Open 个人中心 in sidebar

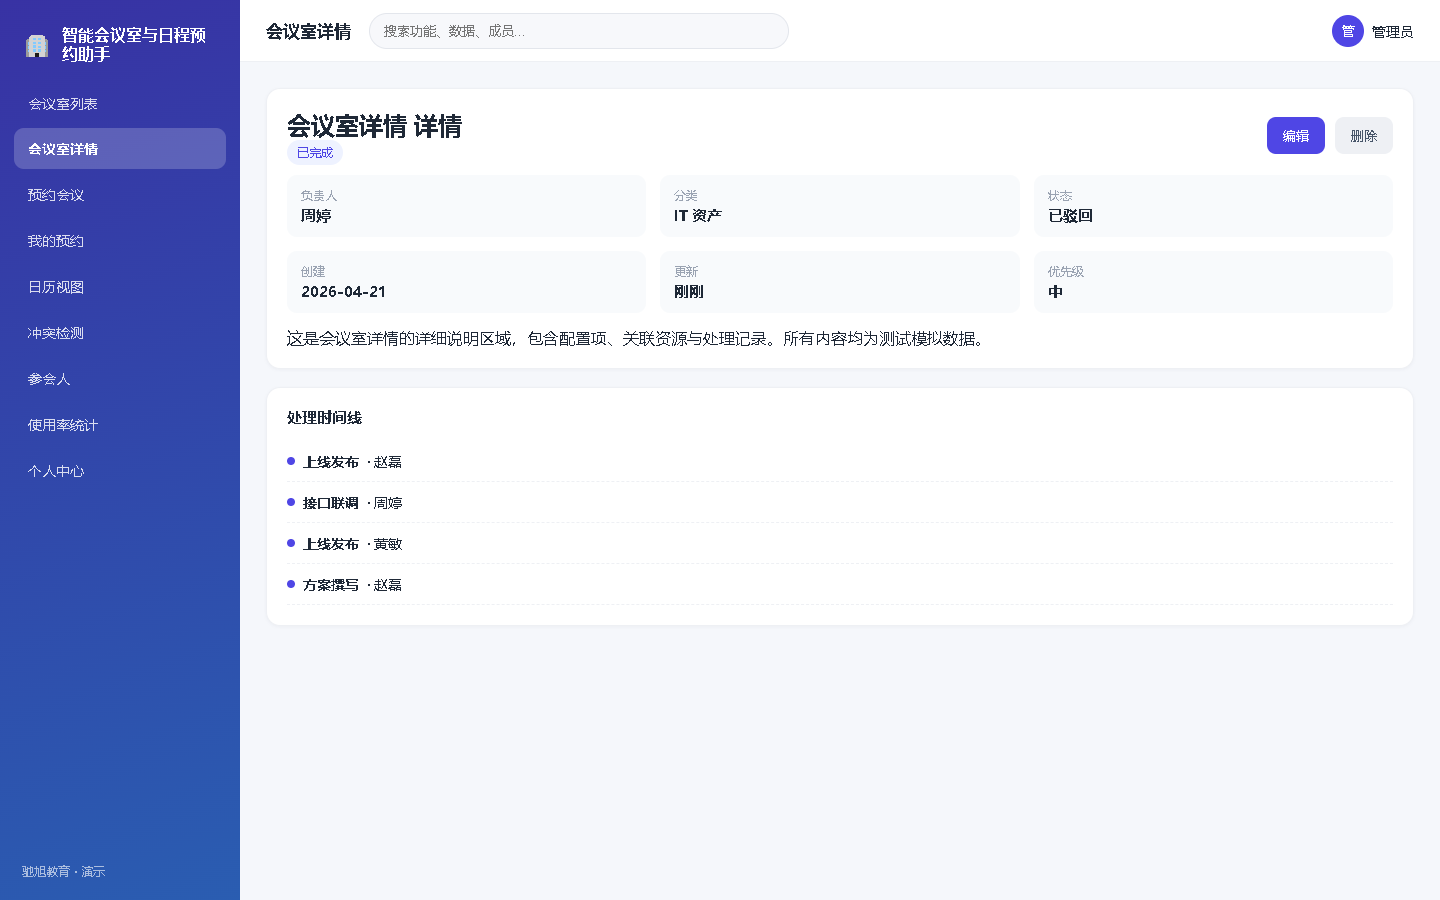pos(120,471)
